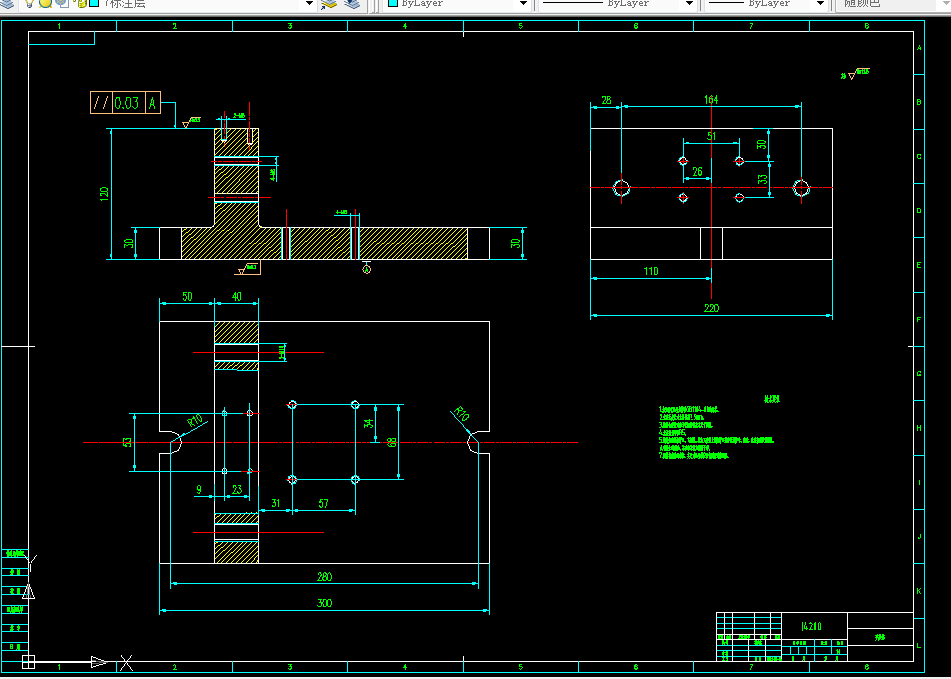Click the UCS origin icon at bottom-left
Viewport: 951px width, 679px height.
(29, 661)
